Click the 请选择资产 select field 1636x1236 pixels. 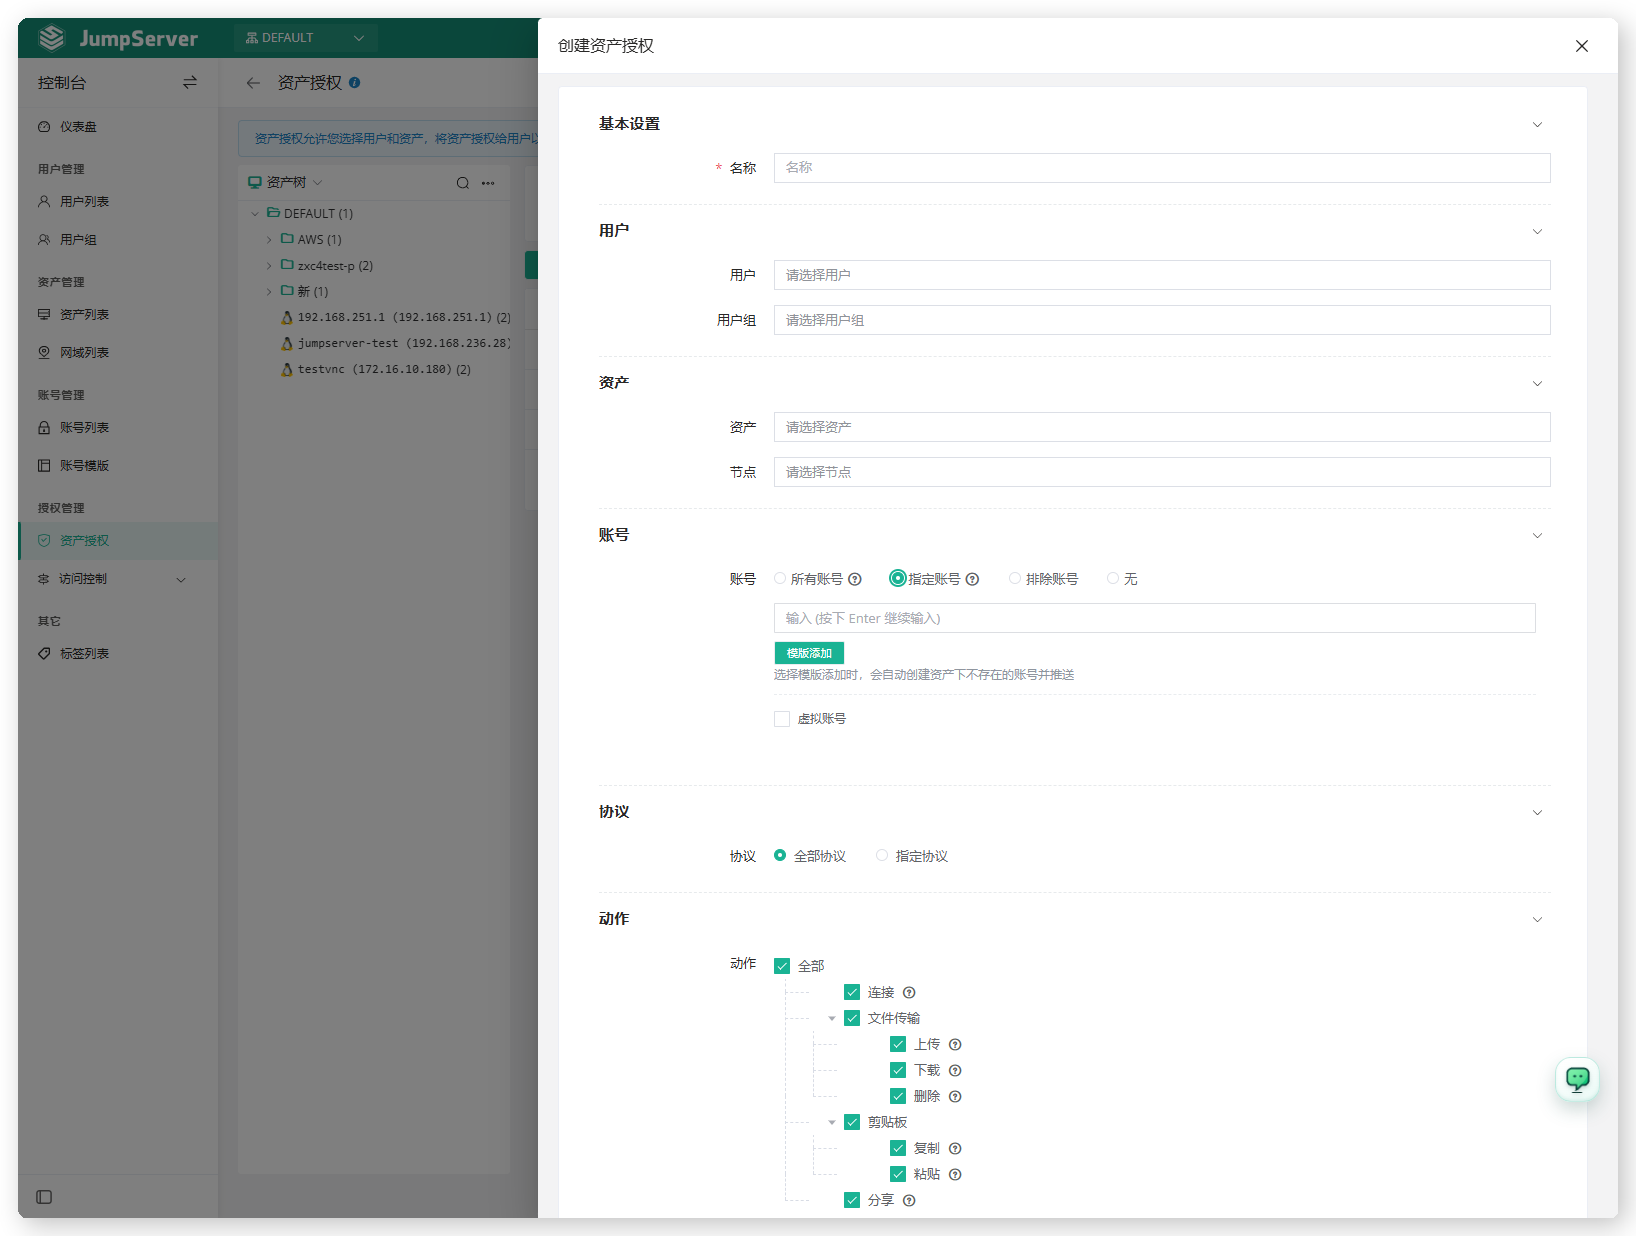(1162, 427)
